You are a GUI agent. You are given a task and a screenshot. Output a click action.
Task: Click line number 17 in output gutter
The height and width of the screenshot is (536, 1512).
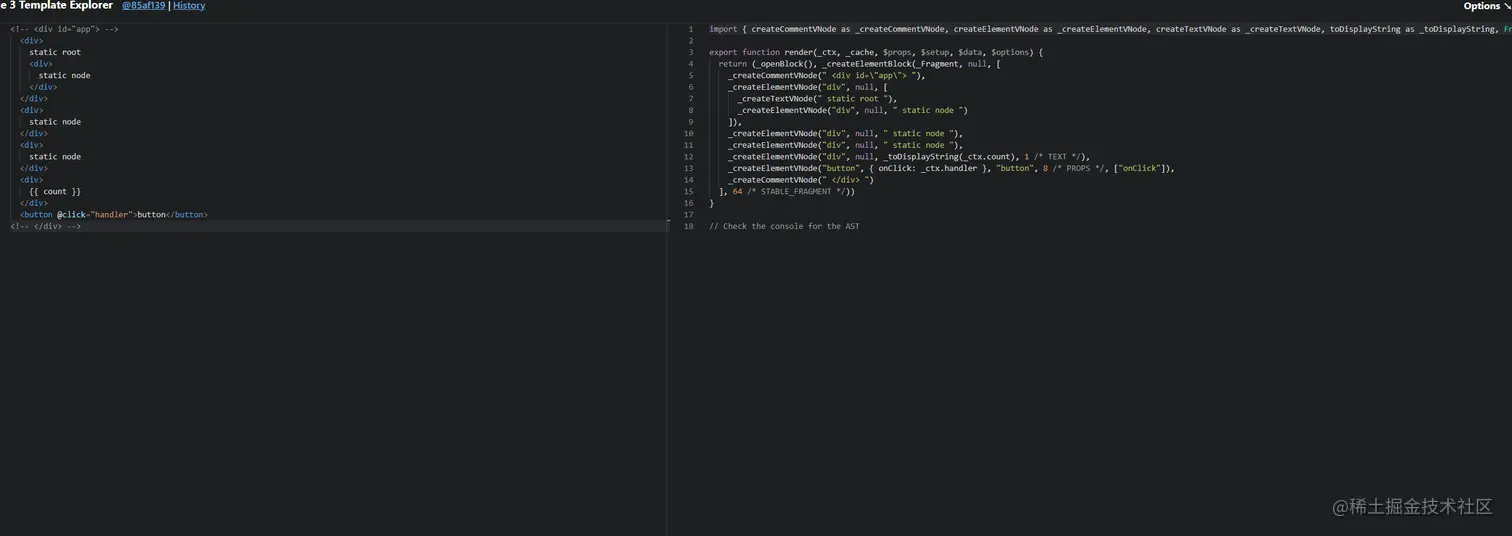tap(689, 215)
